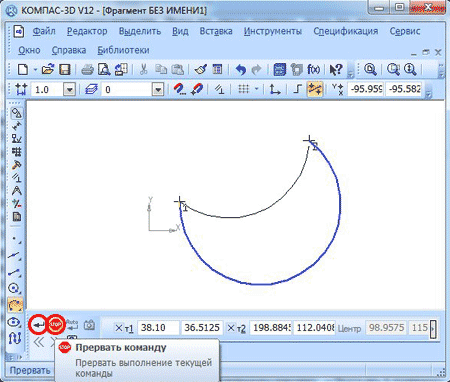Click the point 2 Y field 112.0408
Viewport: 450px width, 382px height.
pyautogui.click(x=314, y=328)
